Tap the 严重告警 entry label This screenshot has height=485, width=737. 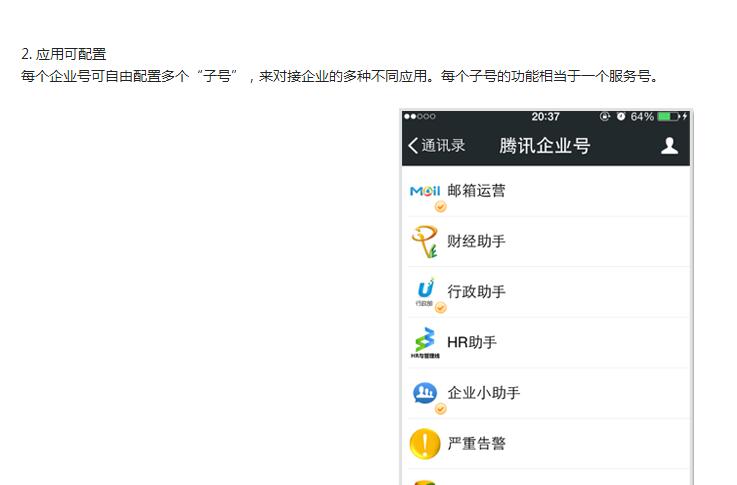[476, 443]
